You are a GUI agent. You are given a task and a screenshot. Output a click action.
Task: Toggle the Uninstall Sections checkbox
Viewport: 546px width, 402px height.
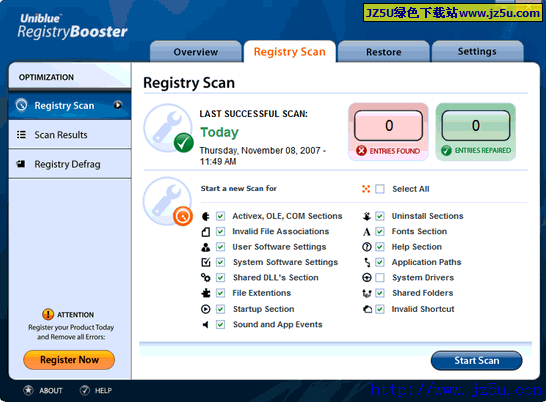[x=380, y=216]
